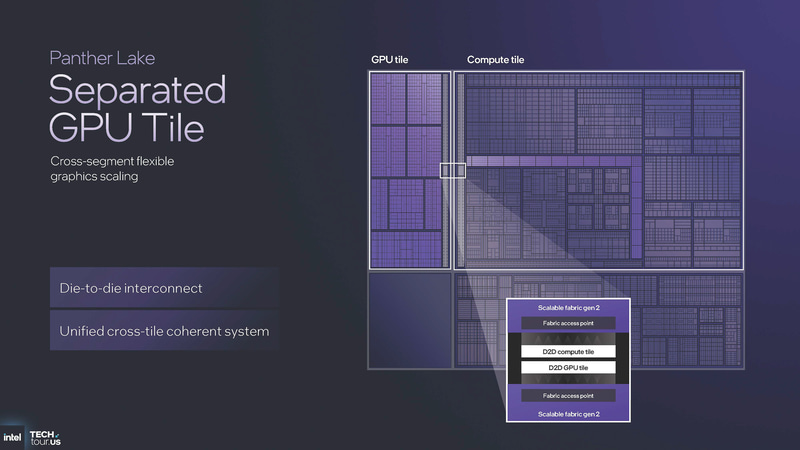This screenshot has width=800, height=450.
Task: Click the "D2D GPU tile" block
Action: [568, 367]
